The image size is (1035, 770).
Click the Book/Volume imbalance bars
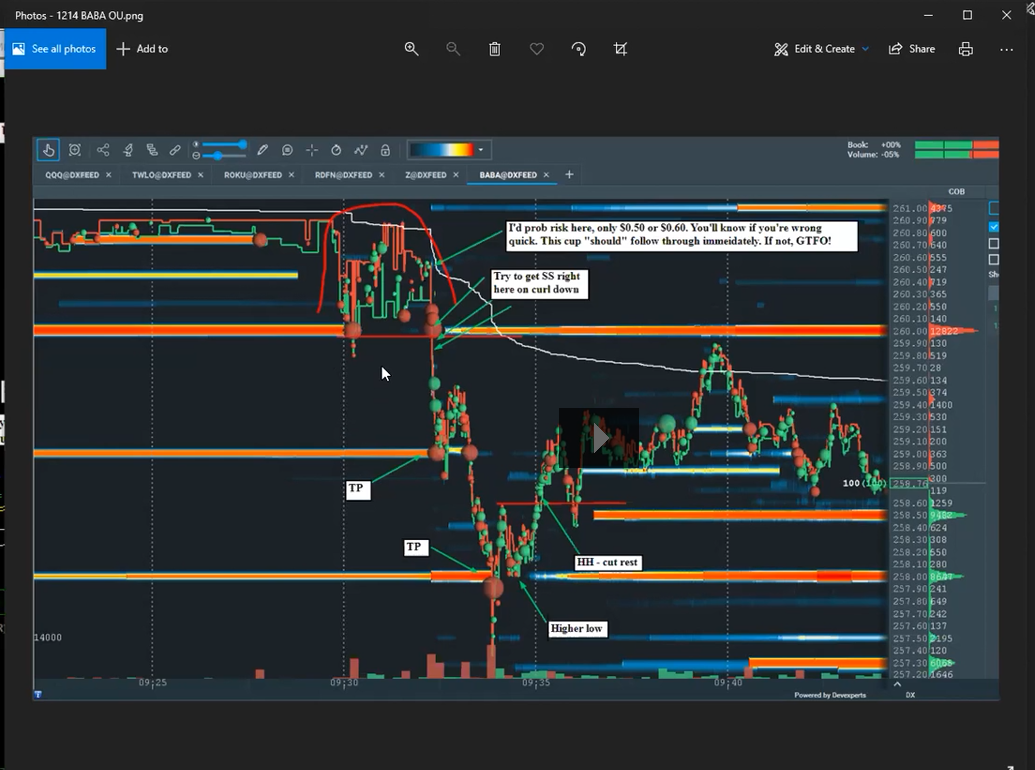point(956,150)
